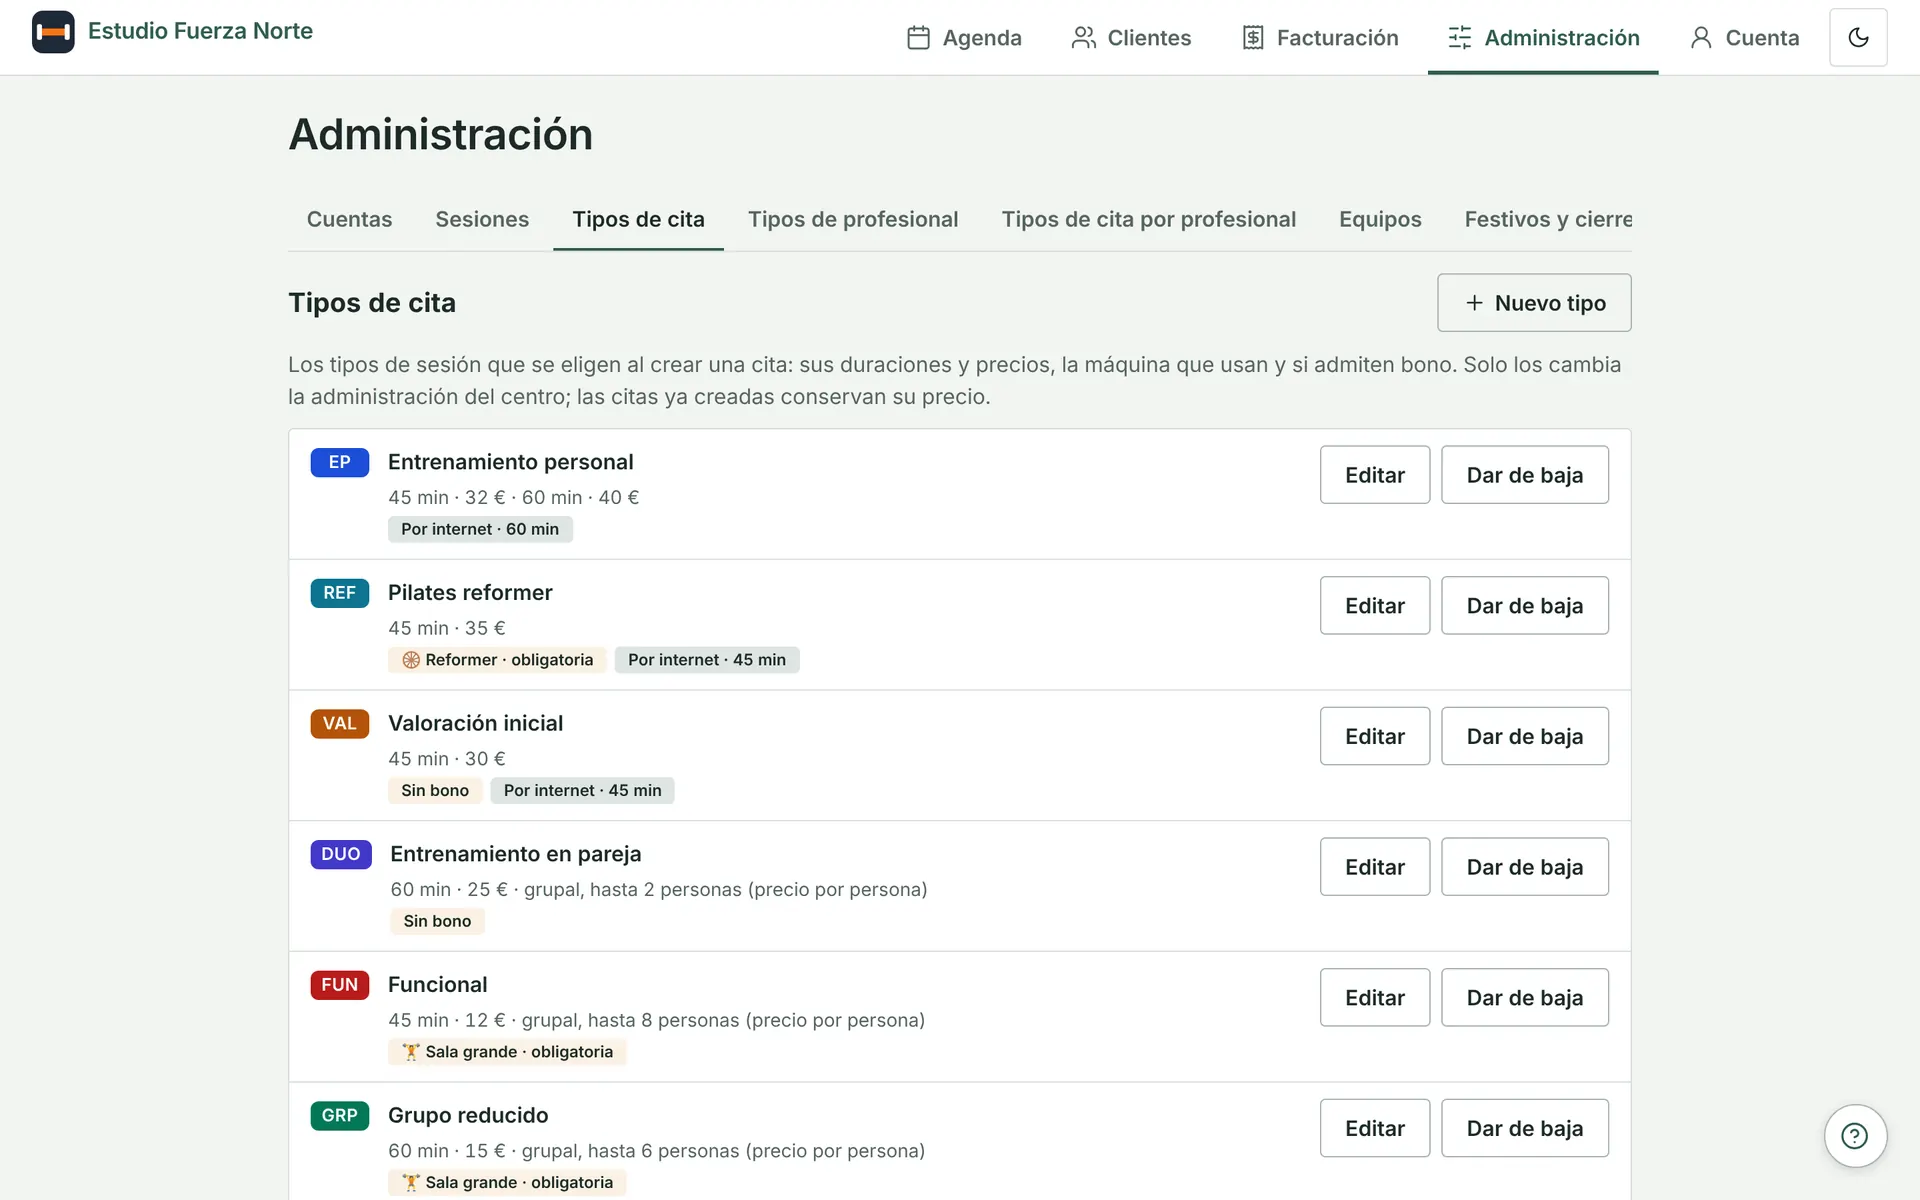Dar de baja Valoración inicial
The image size is (1920, 1200).
coord(1525,737)
